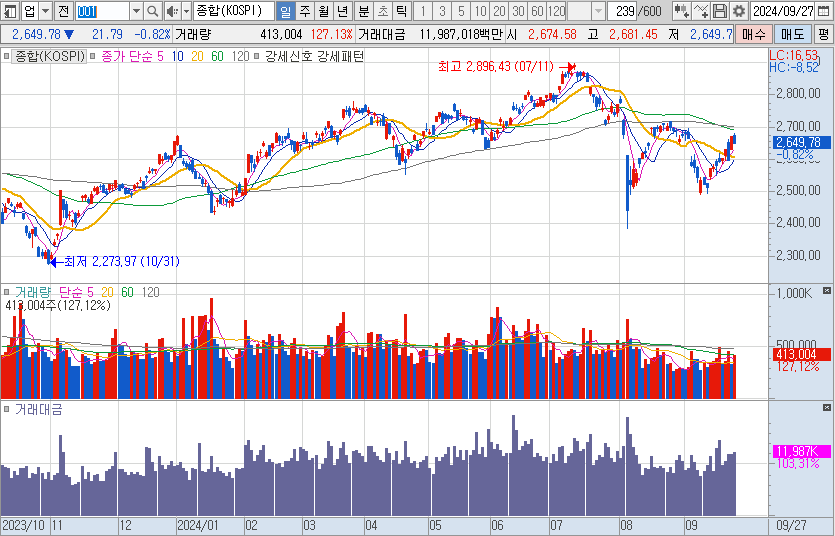Click square marker beside 강세신호 legend
This screenshot has height=536, width=835.
click(x=257, y=56)
